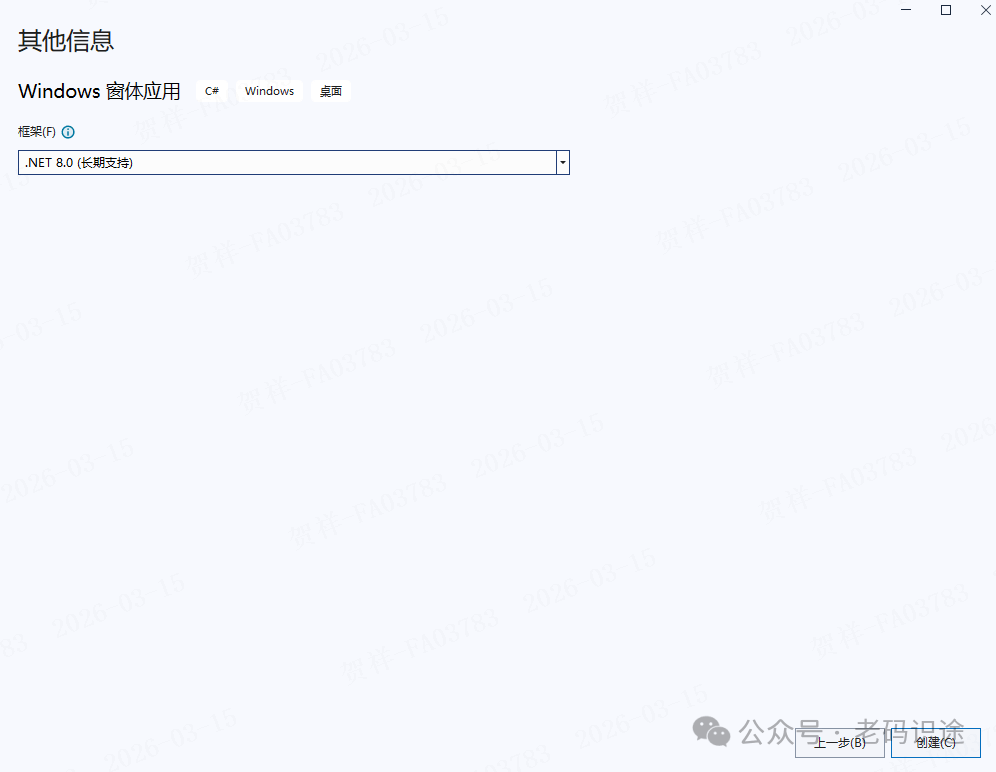Viewport: 996px width, 772px height.
Task: Click the 其他信息 page heading
Action: 66,41
